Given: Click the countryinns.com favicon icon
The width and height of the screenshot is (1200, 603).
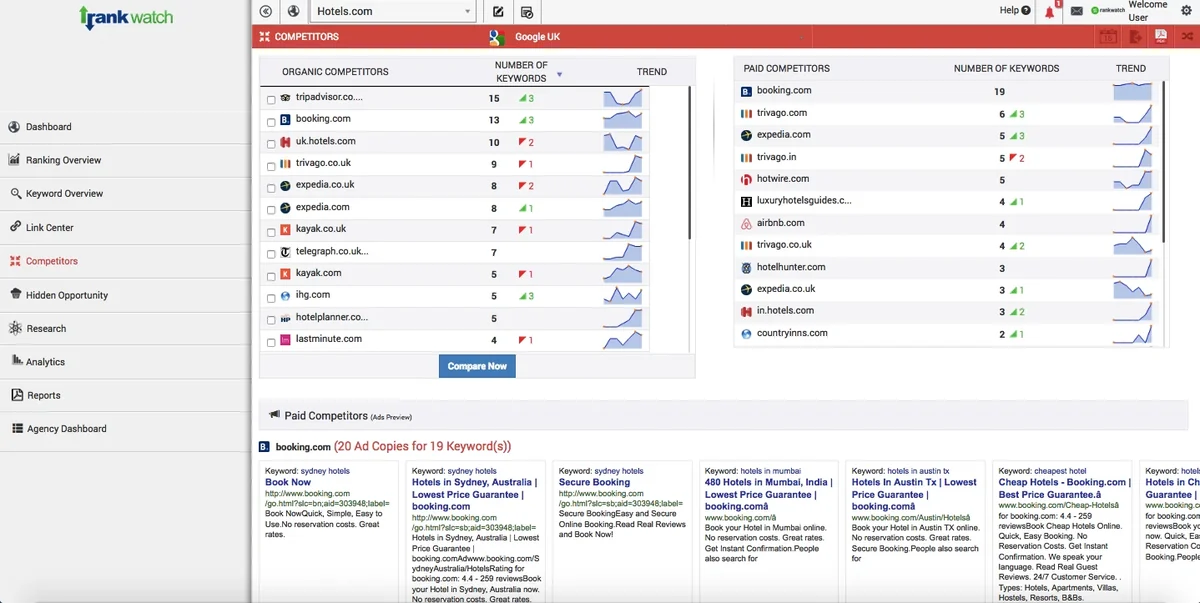Looking at the screenshot, I should coord(746,334).
